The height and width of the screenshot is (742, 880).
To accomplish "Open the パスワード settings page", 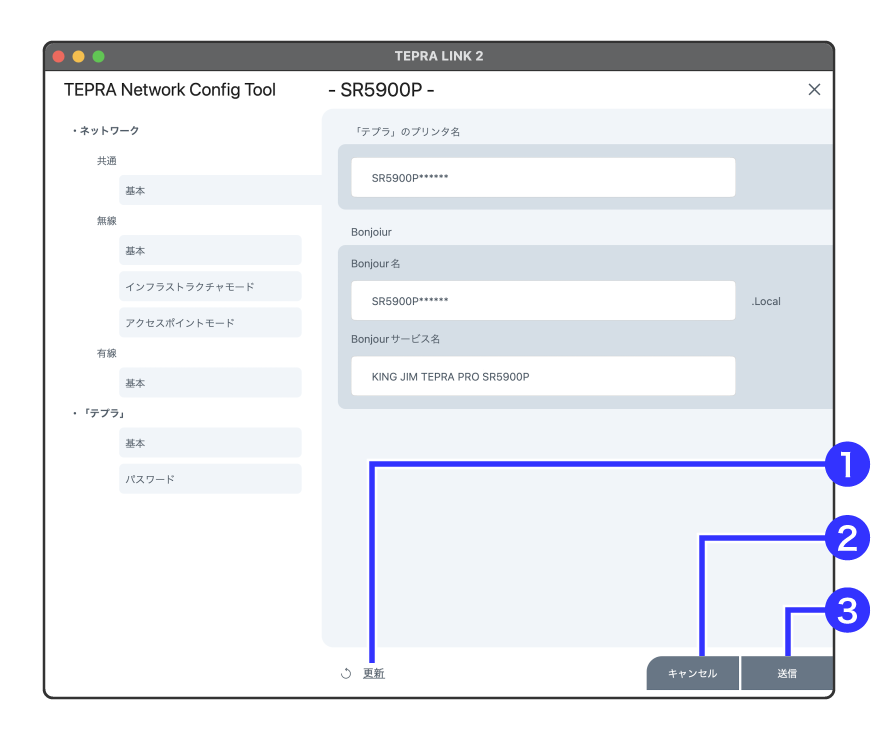I will pos(210,479).
